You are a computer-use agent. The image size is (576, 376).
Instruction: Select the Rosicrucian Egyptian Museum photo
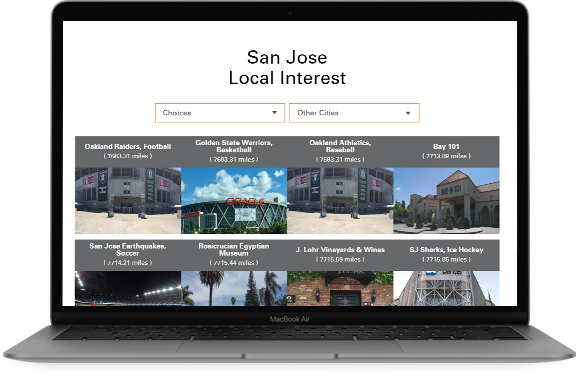pyautogui.click(x=234, y=288)
